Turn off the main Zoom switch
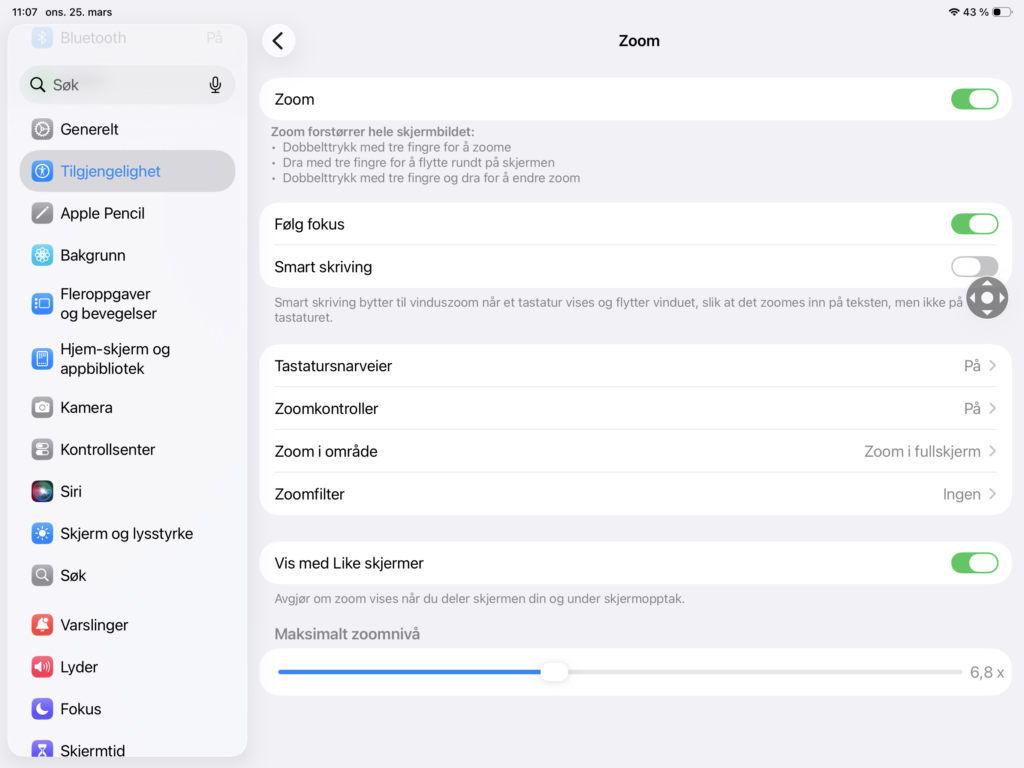Image resolution: width=1024 pixels, height=768 pixels. pyautogui.click(x=974, y=99)
